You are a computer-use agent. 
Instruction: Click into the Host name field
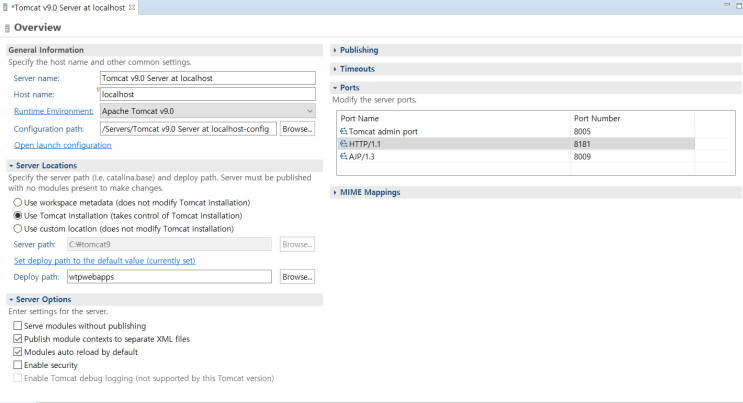click(208, 94)
